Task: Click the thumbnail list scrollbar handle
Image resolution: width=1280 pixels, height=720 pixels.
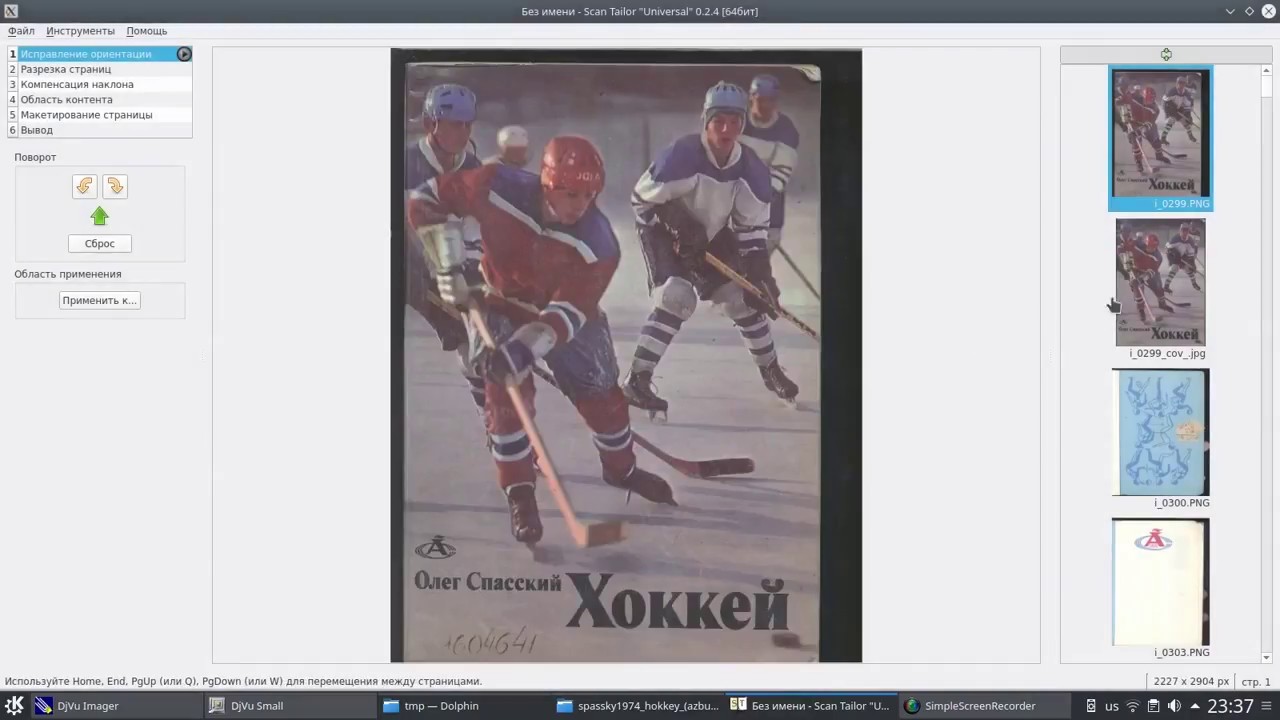Action: (1267, 86)
